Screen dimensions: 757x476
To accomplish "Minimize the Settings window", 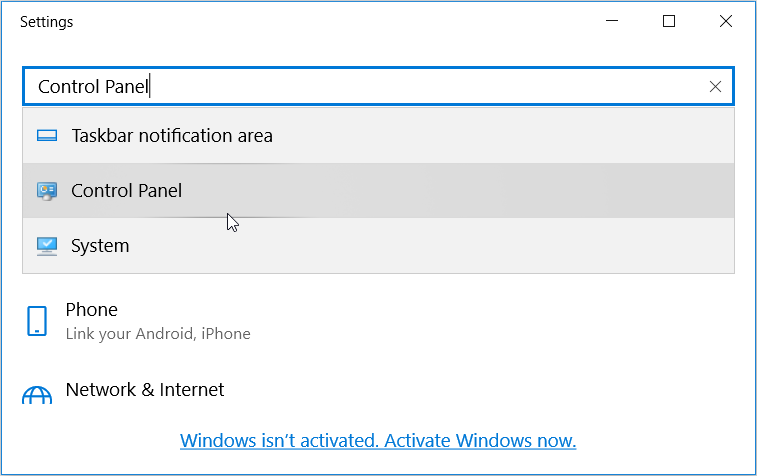I will tap(614, 22).
